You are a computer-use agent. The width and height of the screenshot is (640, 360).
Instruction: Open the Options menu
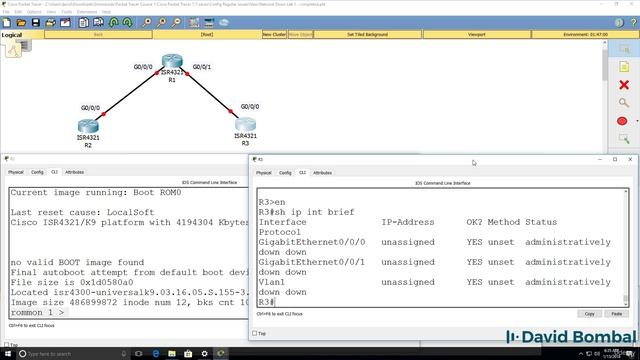[34, 12]
